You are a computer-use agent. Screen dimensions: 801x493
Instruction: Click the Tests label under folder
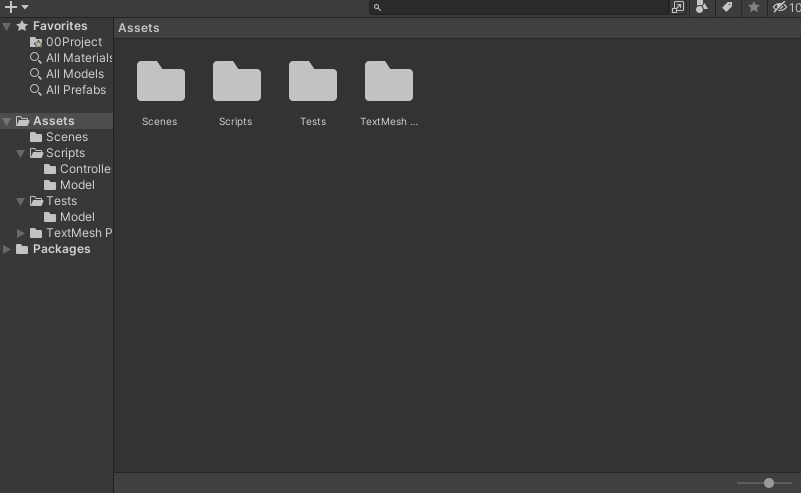coord(313,122)
